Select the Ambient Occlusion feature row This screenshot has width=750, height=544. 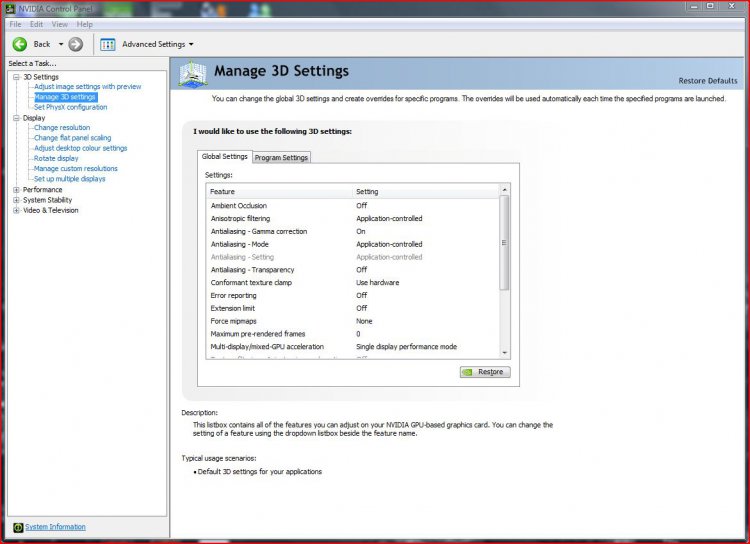coord(353,206)
